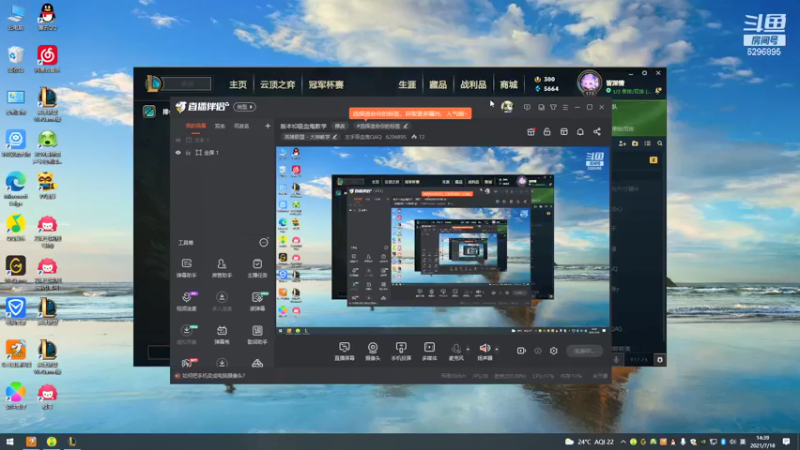The width and height of the screenshot is (800, 450).
Task: Toggle the preview eye icon in bottom bar
Action: [538, 351]
